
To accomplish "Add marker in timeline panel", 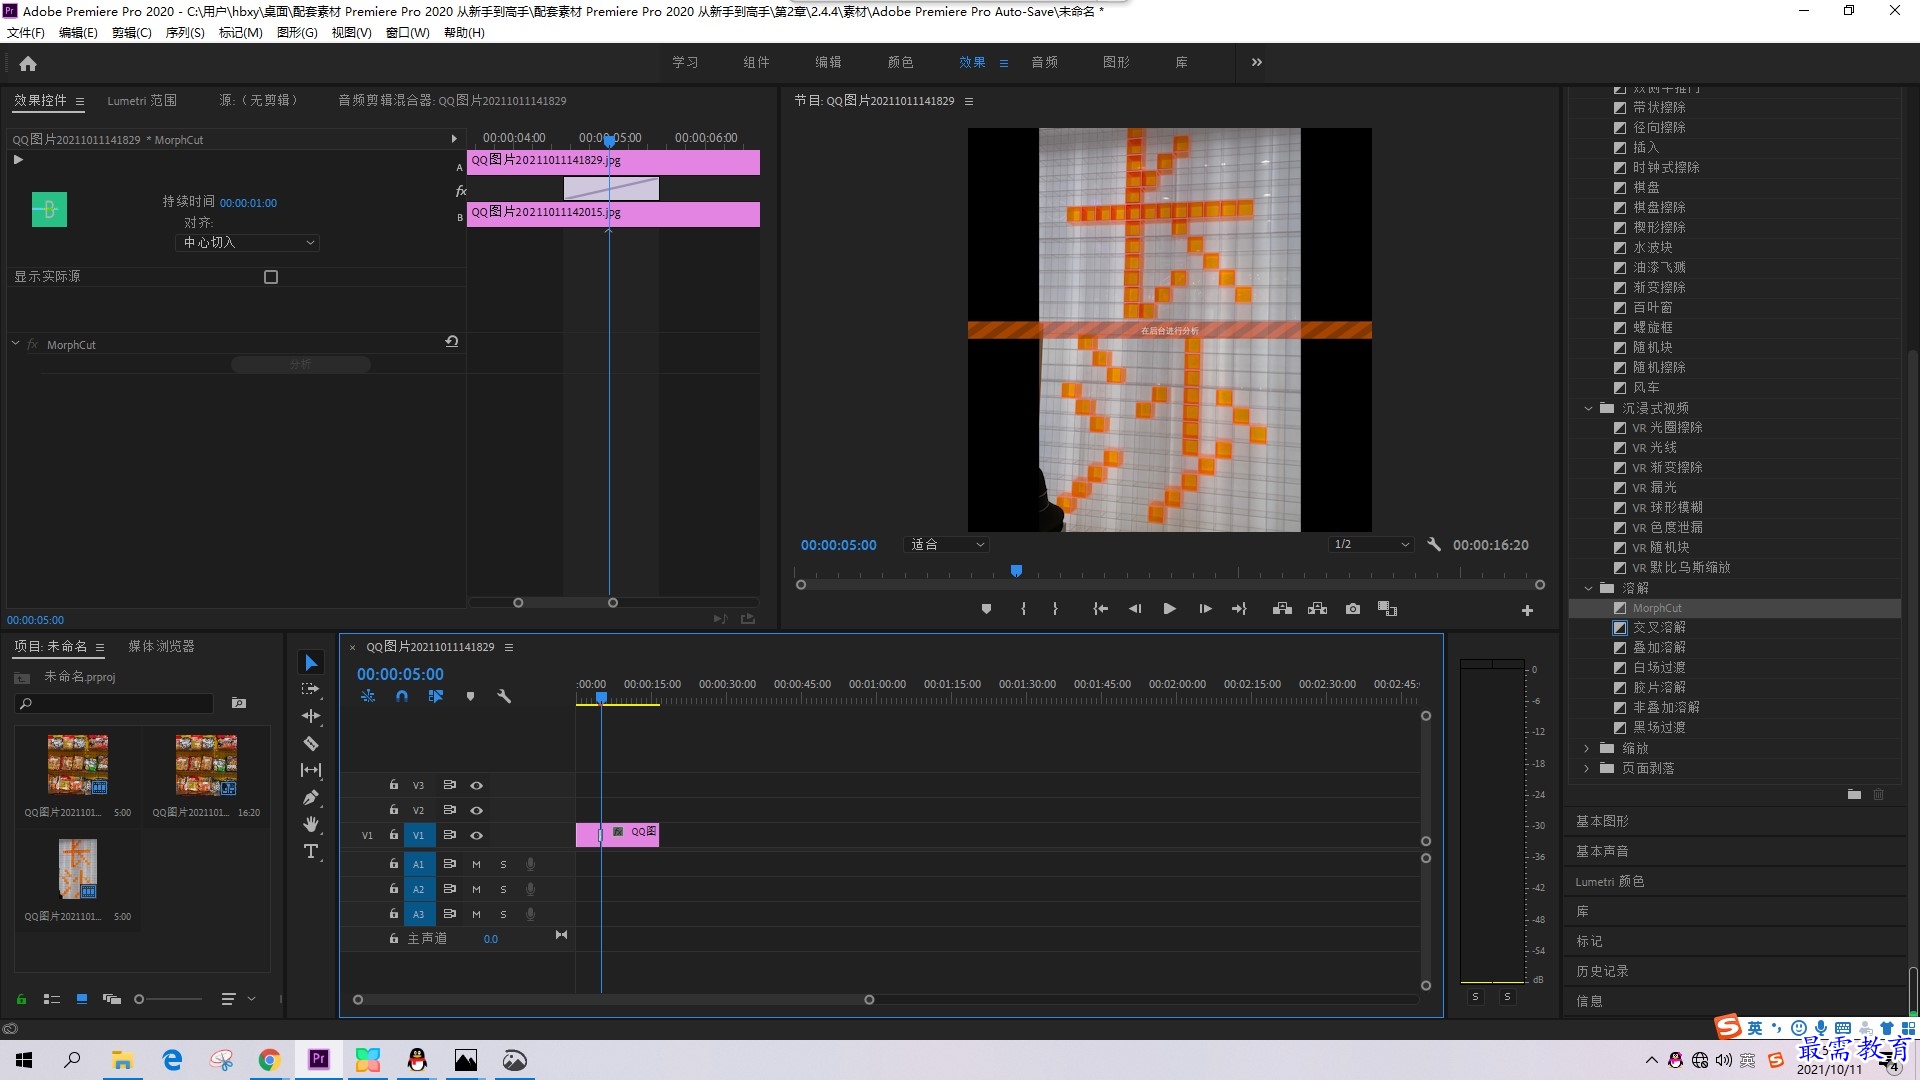I will point(470,696).
